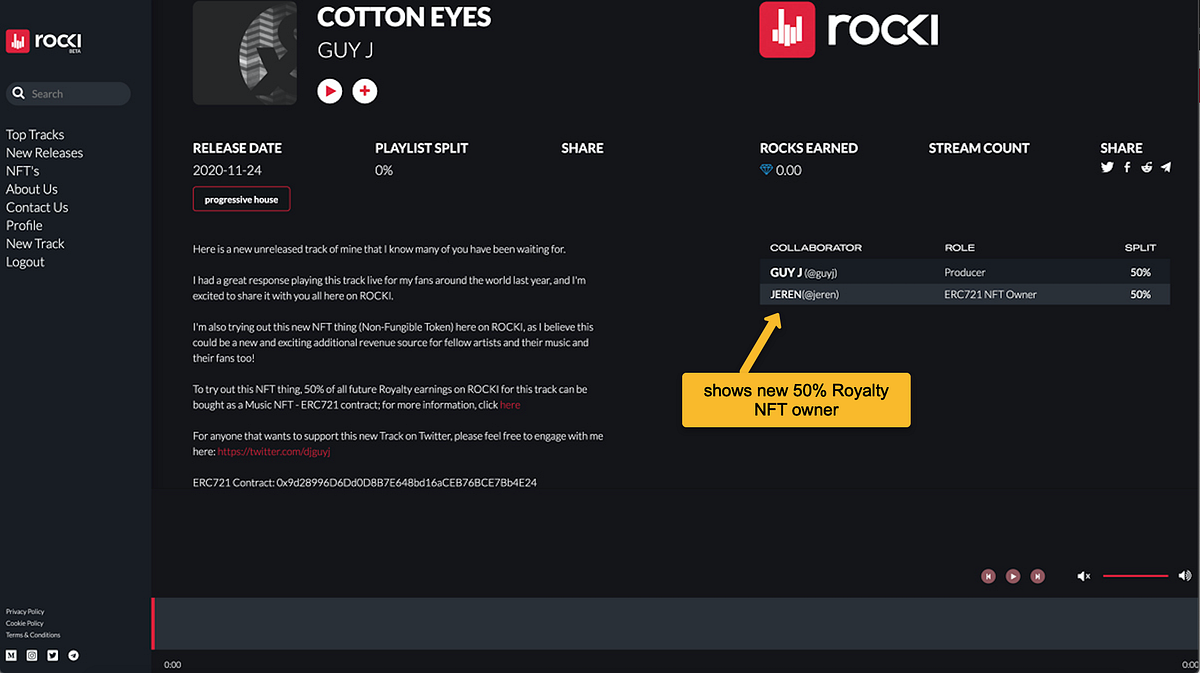
Task: Click the Producer role cell
Action: [965, 272]
